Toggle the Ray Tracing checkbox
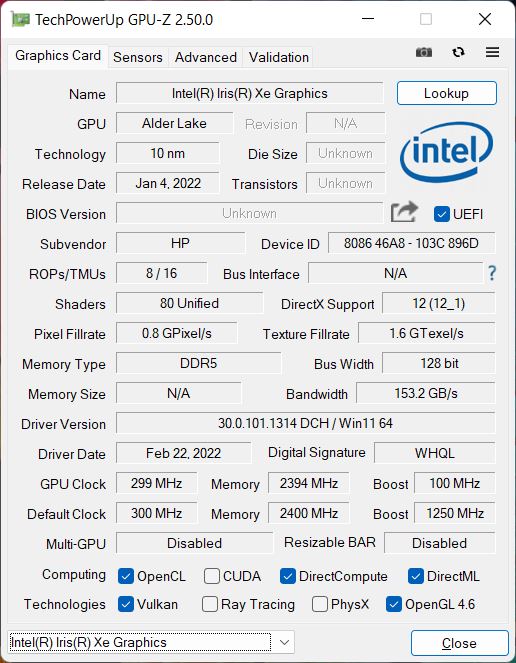This screenshot has width=516, height=663. (x=210, y=604)
